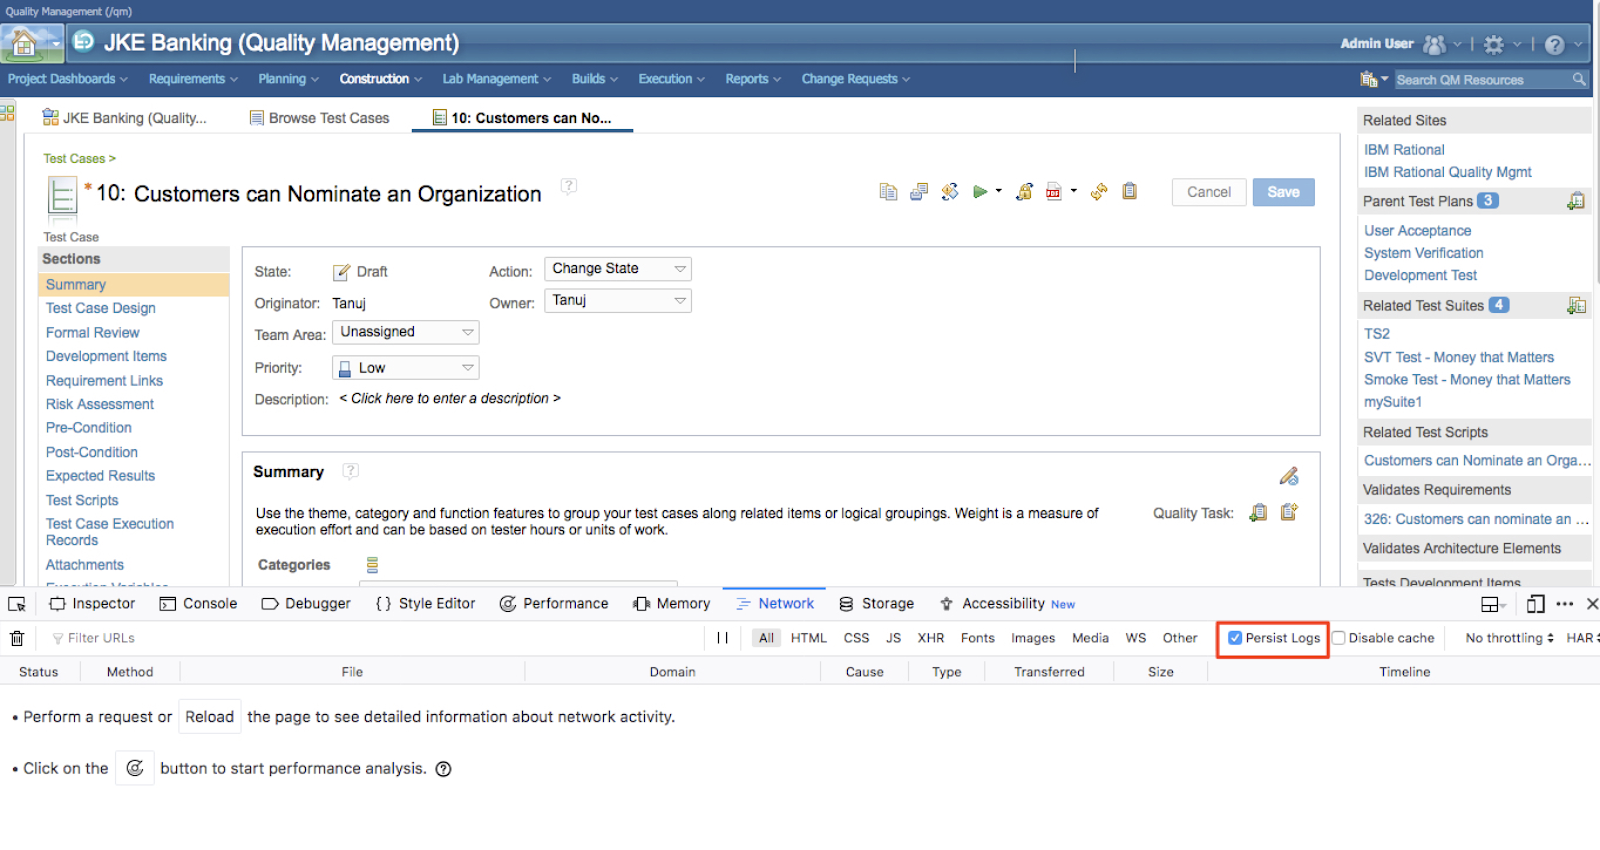
Task: Toggle the CSS request filter
Action: pos(856,638)
